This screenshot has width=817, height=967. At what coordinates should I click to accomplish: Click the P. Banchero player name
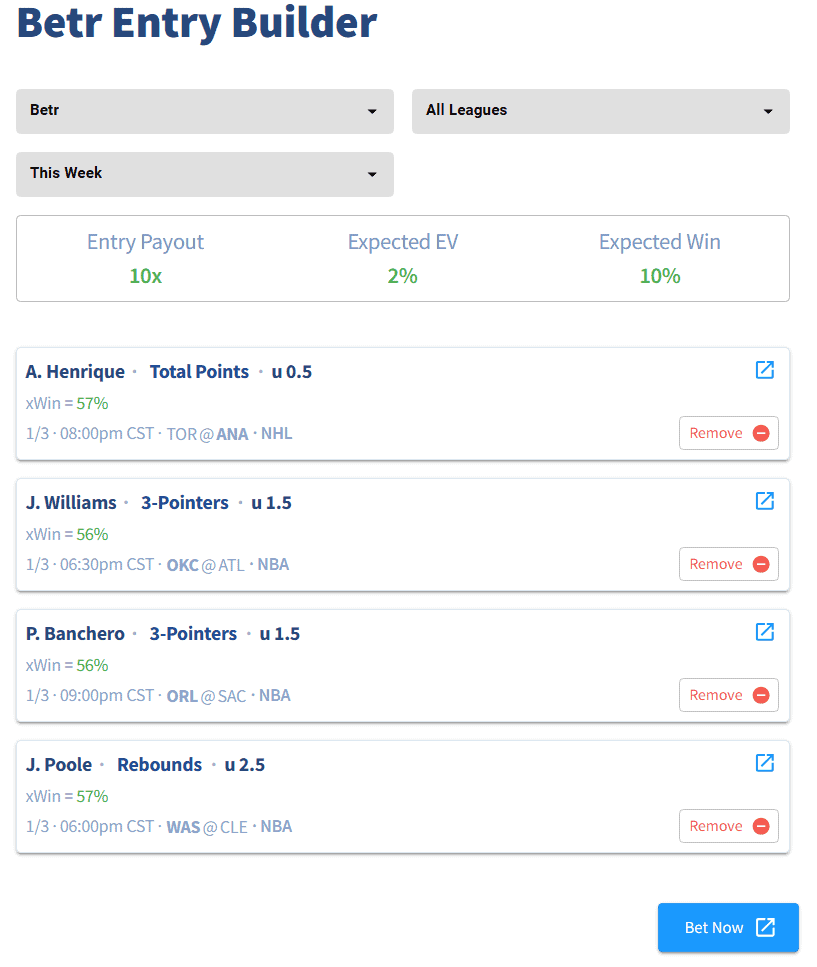(75, 633)
